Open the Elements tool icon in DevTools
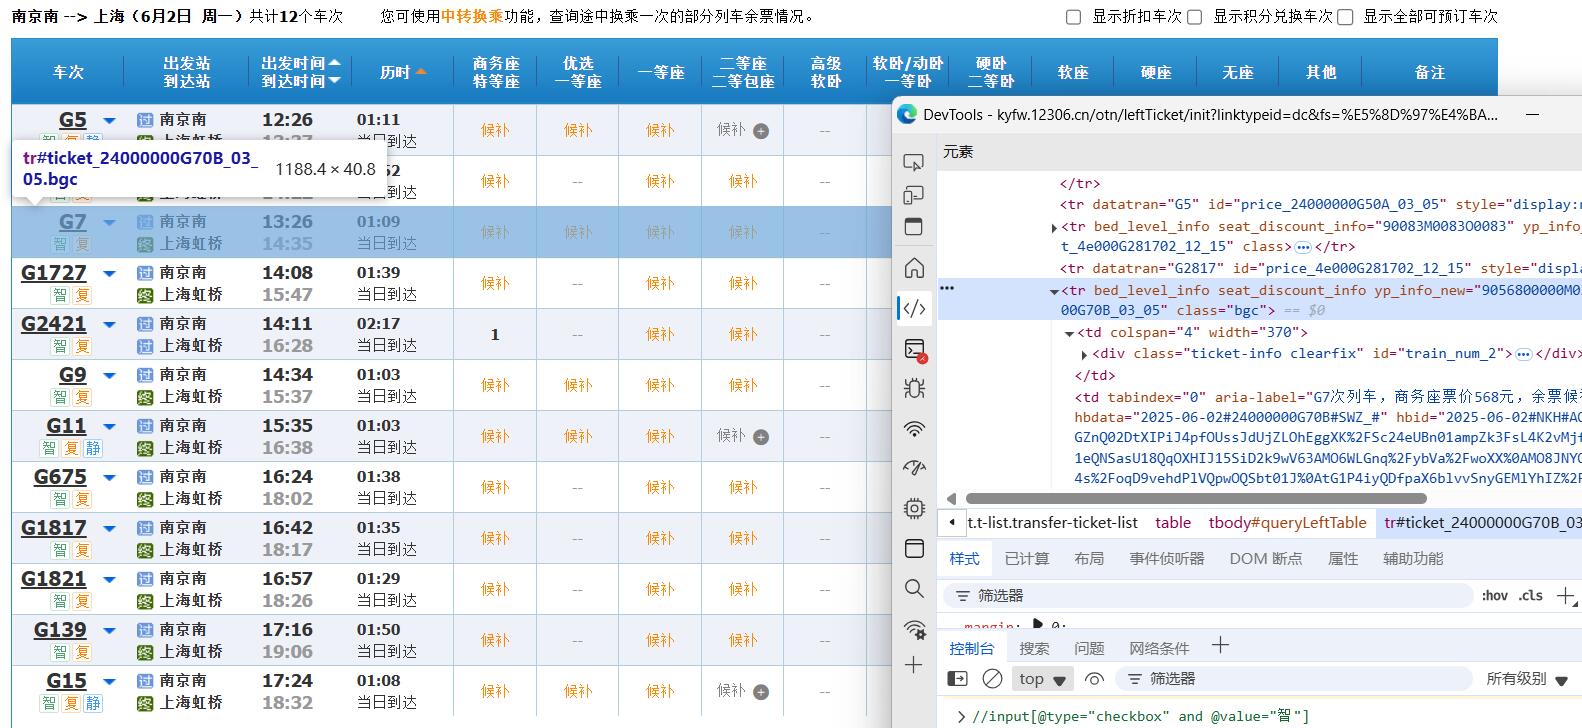Image resolution: width=1582 pixels, height=728 pixels. click(x=913, y=308)
